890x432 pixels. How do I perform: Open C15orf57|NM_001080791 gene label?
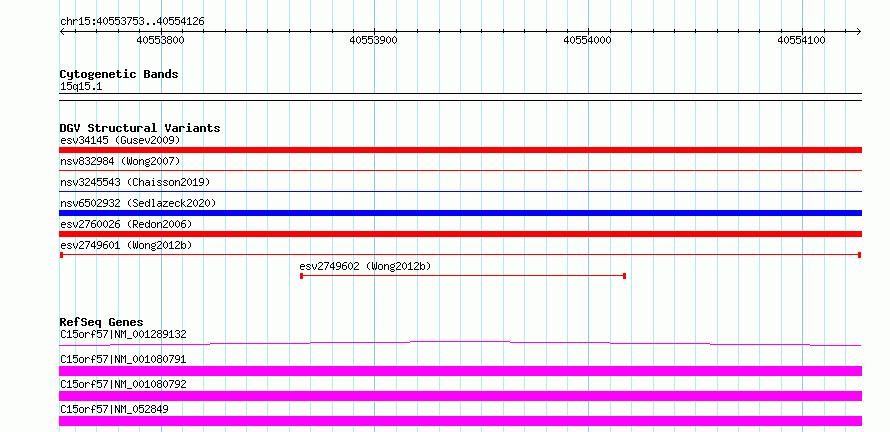[123, 359]
